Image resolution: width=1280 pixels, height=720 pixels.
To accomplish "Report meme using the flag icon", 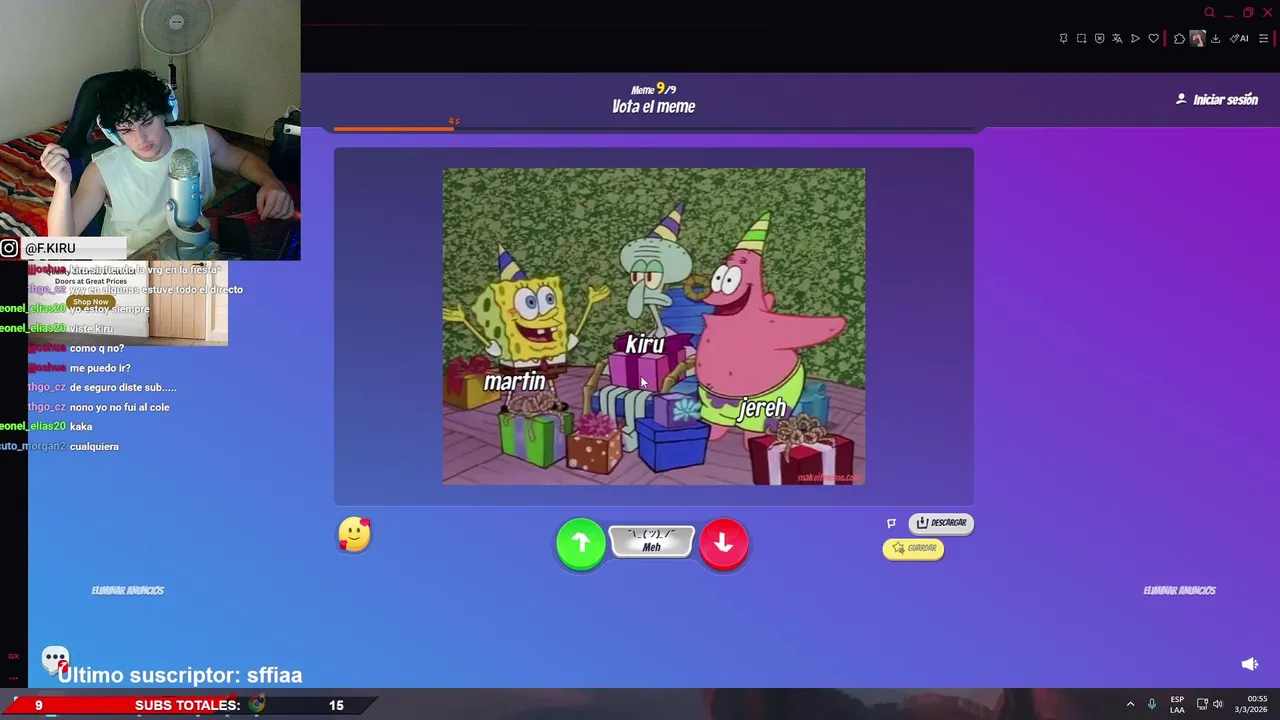I will click(x=891, y=523).
